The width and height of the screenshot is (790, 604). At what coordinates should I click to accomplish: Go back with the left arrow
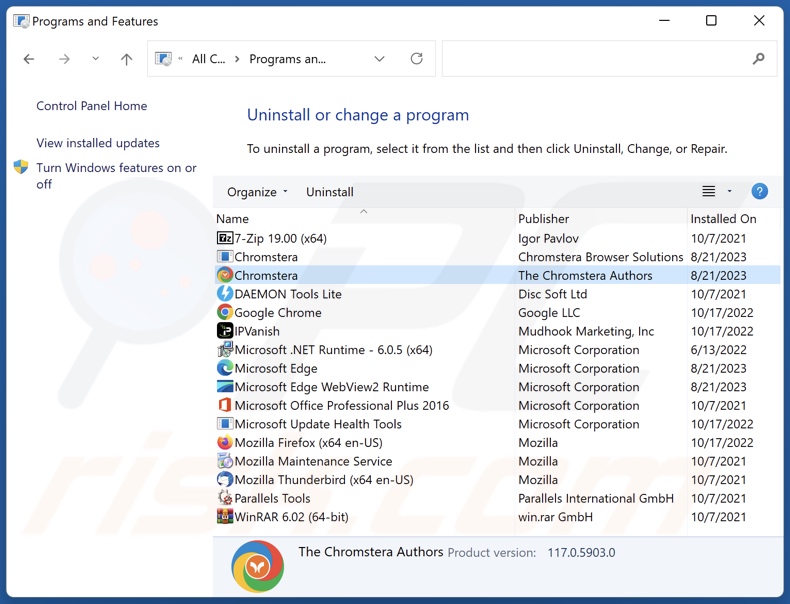(x=29, y=59)
